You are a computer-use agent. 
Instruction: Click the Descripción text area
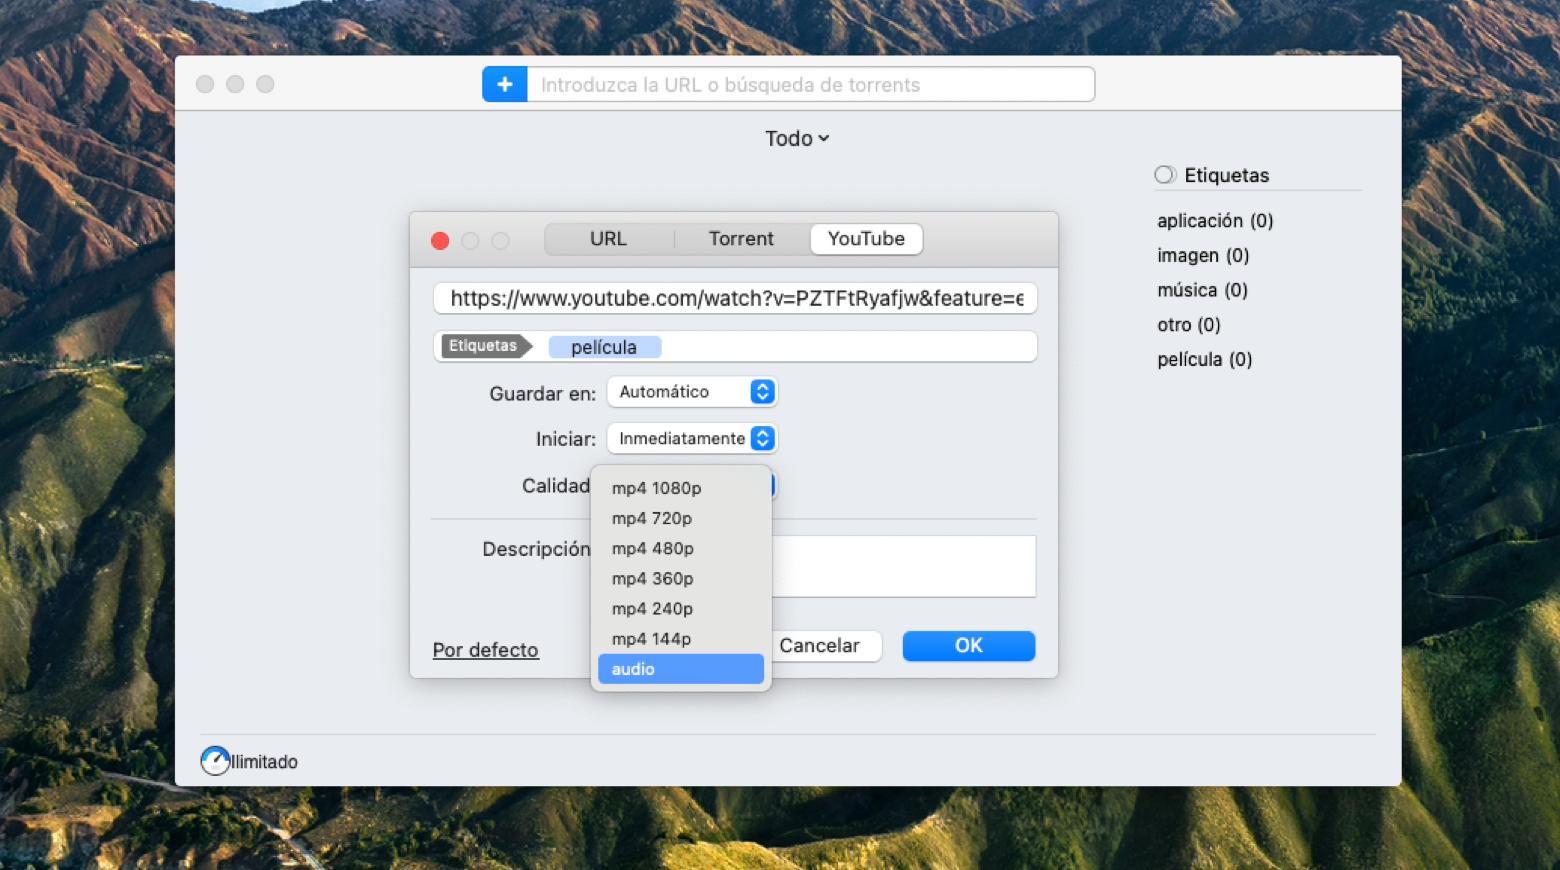tap(904, 566)
